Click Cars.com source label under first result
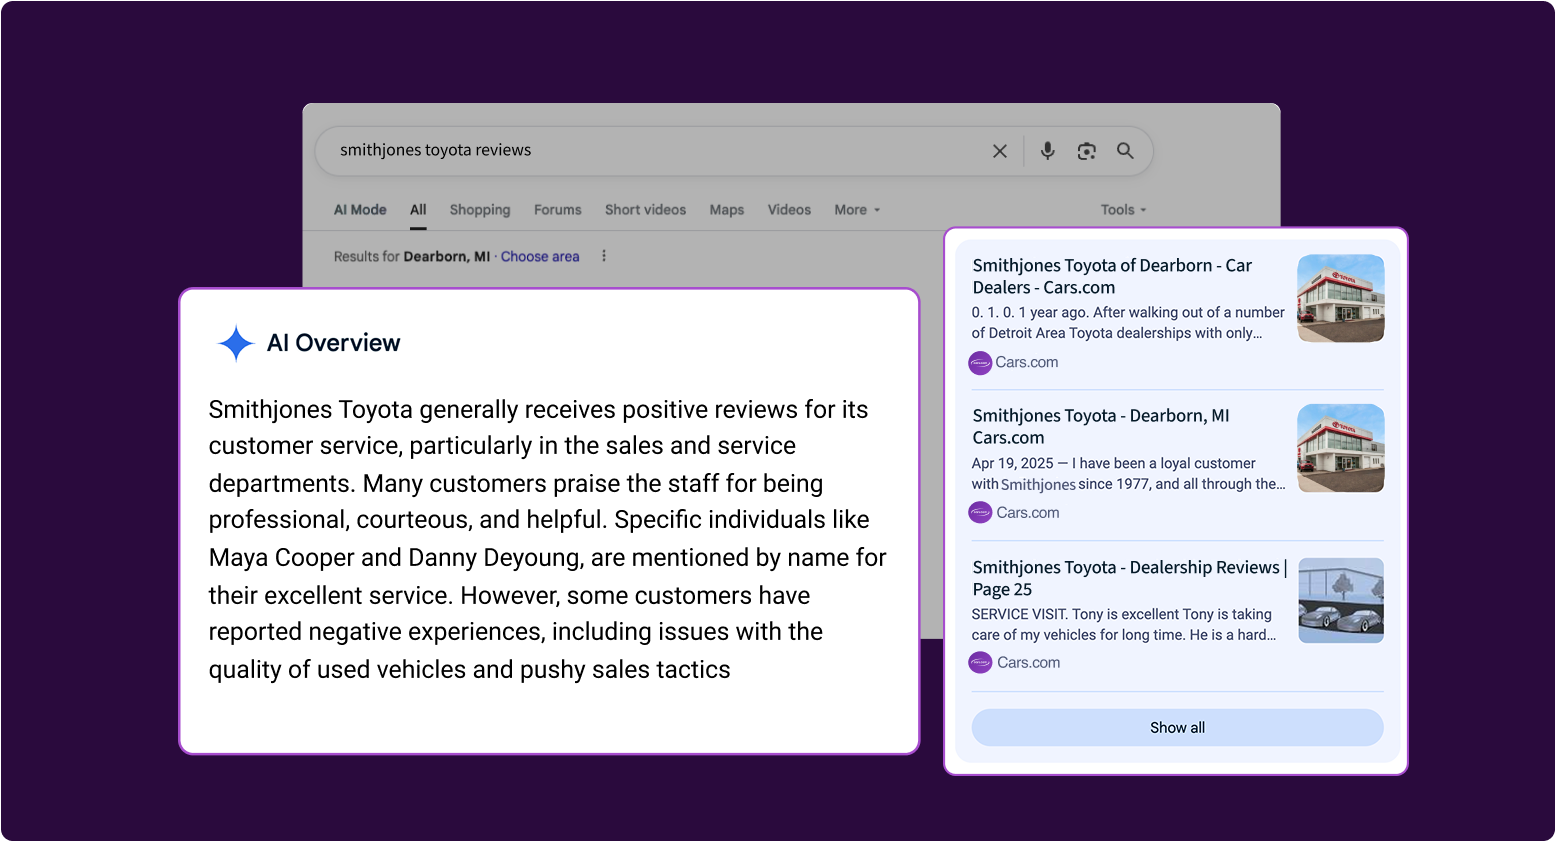 [1027, 363]
